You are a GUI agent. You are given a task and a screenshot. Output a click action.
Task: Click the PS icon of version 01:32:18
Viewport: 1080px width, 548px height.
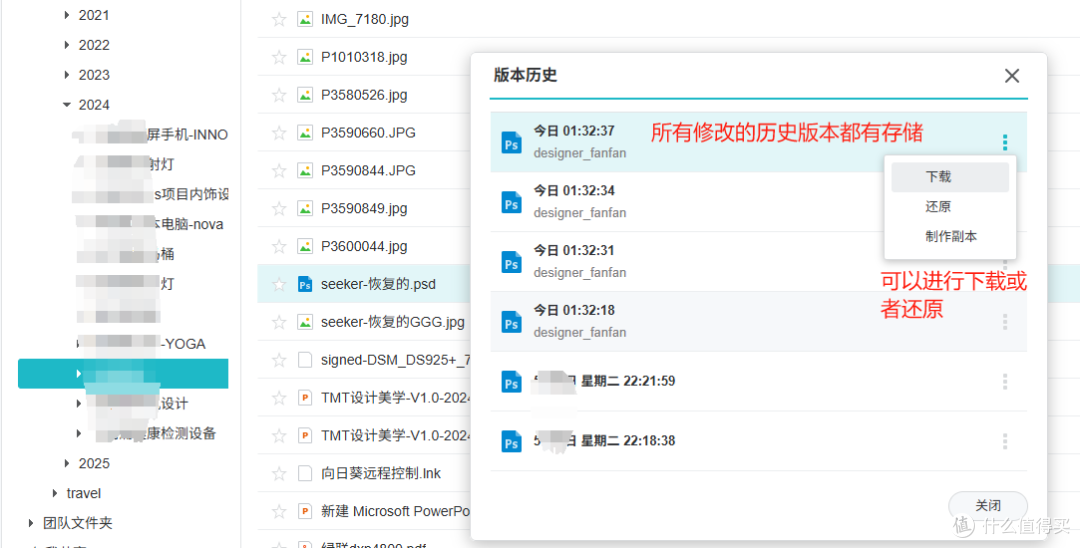[x=511, y=322]
